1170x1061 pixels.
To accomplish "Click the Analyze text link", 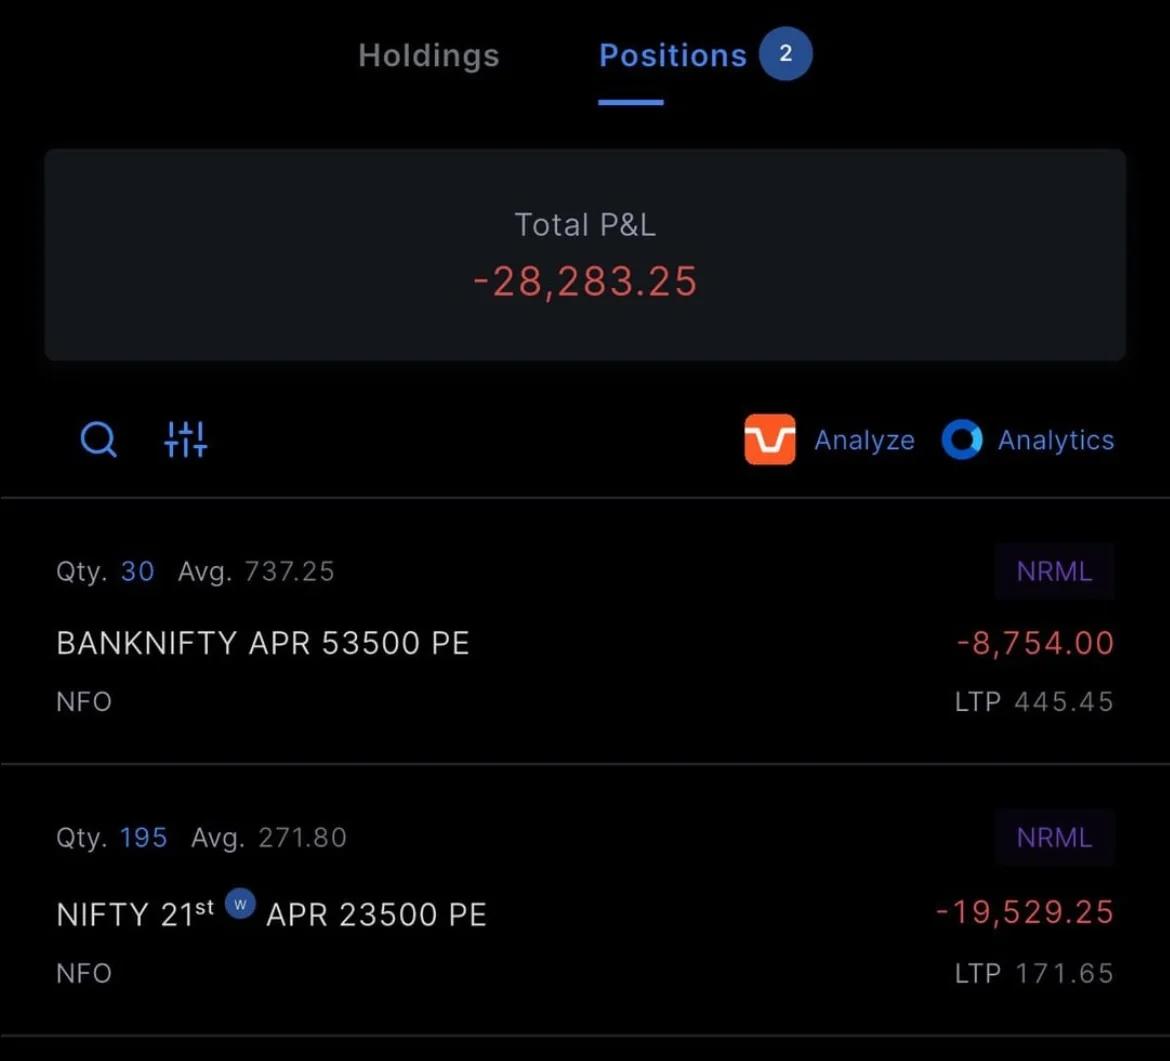I will (864, 440).
